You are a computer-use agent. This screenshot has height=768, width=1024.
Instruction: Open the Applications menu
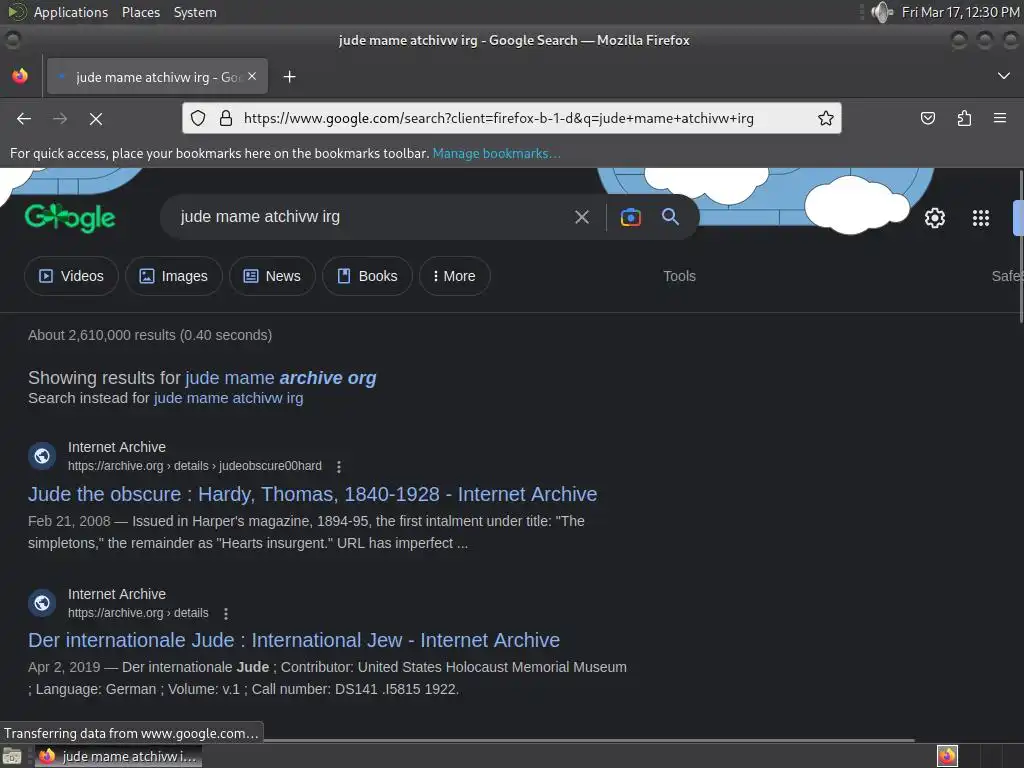tap(71, 12)
